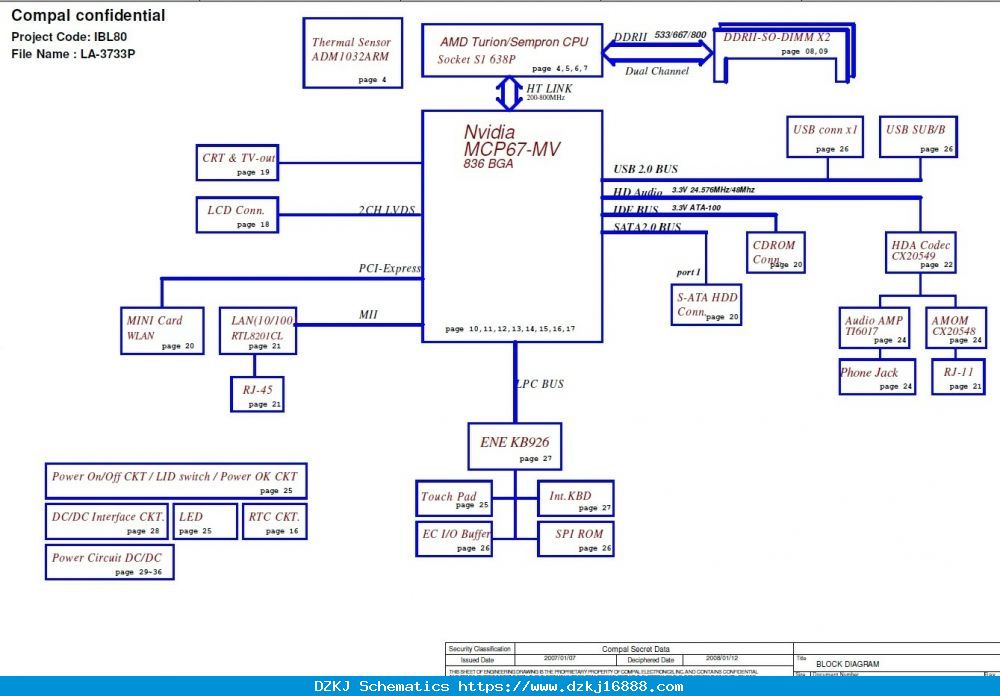
Task: Select the Touch Pad block
Action: pyautogui.click(x=454, y=498)
